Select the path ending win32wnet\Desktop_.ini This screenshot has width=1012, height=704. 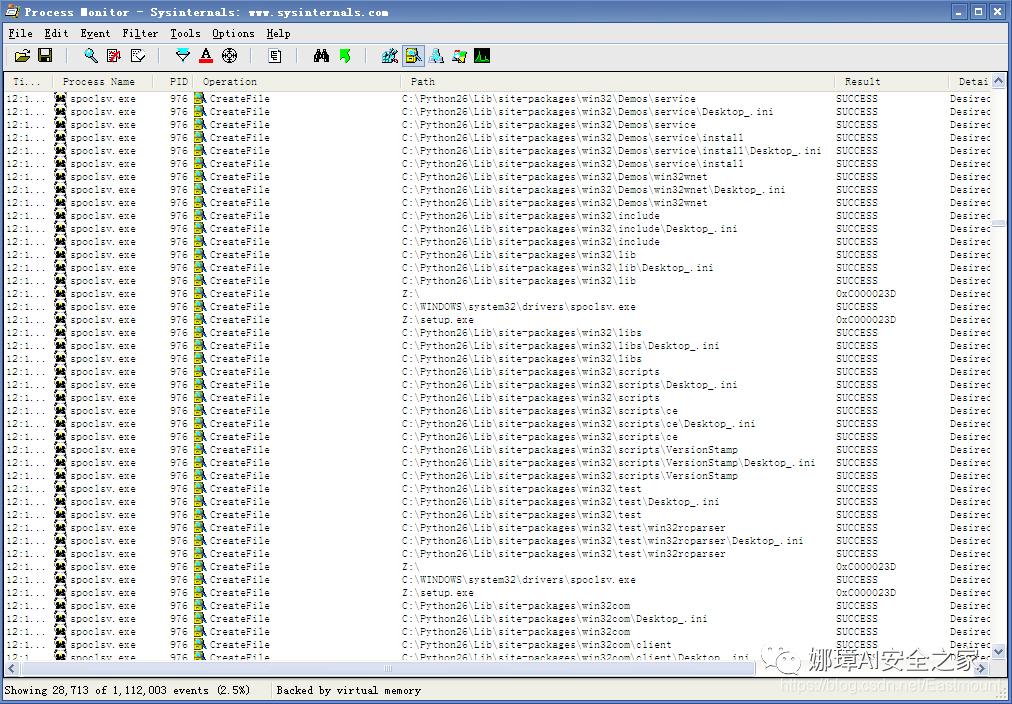(593, 190)
